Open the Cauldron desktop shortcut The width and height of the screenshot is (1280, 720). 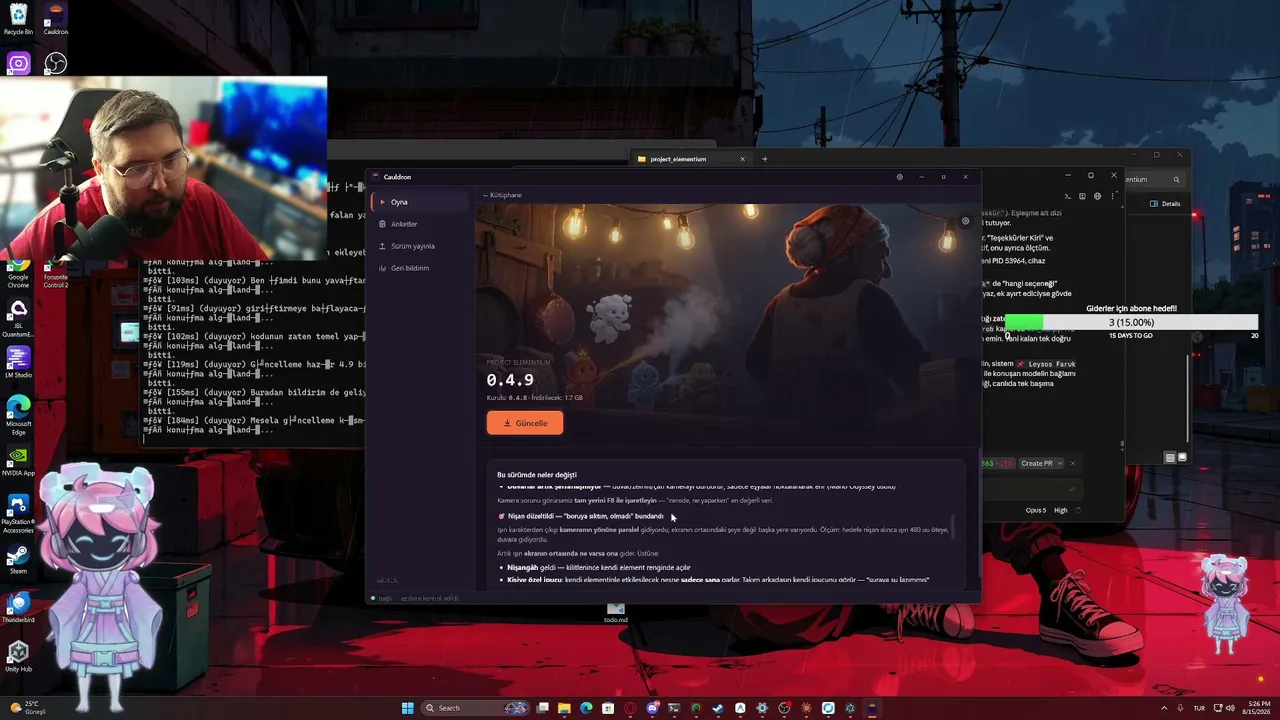pos(56,19)
